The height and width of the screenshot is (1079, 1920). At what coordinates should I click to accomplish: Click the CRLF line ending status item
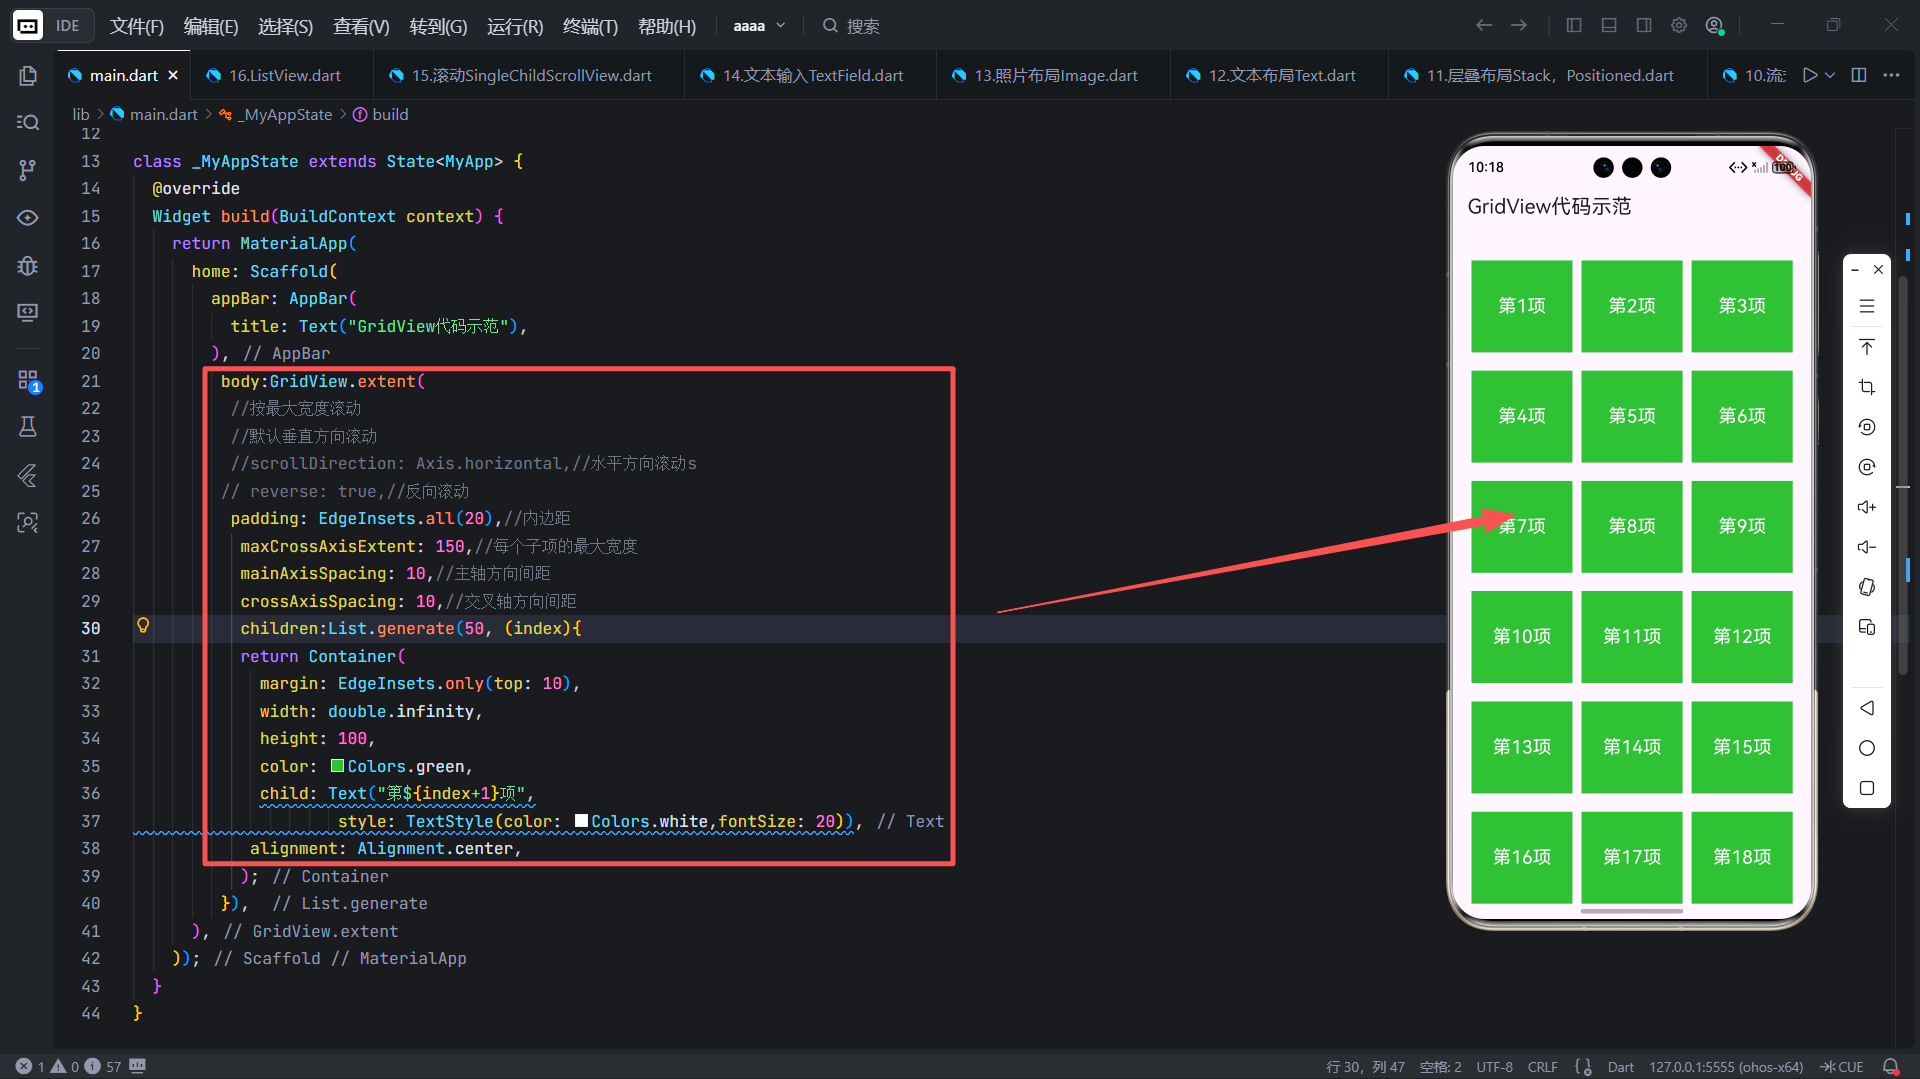pos(1543,1066)
